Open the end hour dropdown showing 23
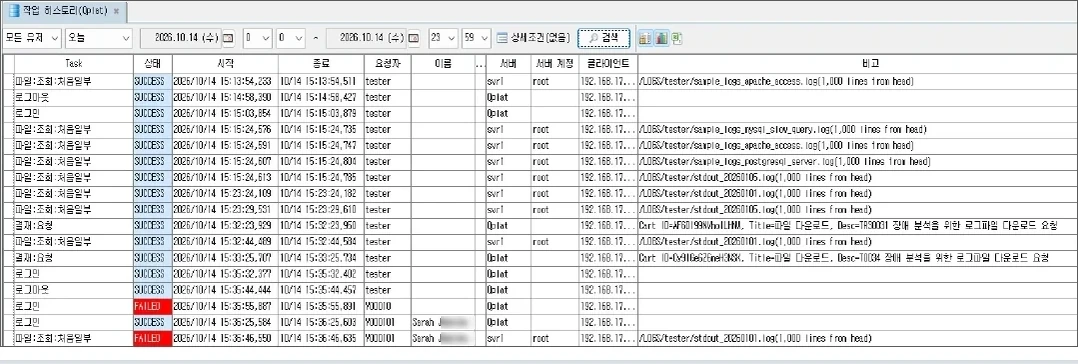 click(x=443, y=38)
